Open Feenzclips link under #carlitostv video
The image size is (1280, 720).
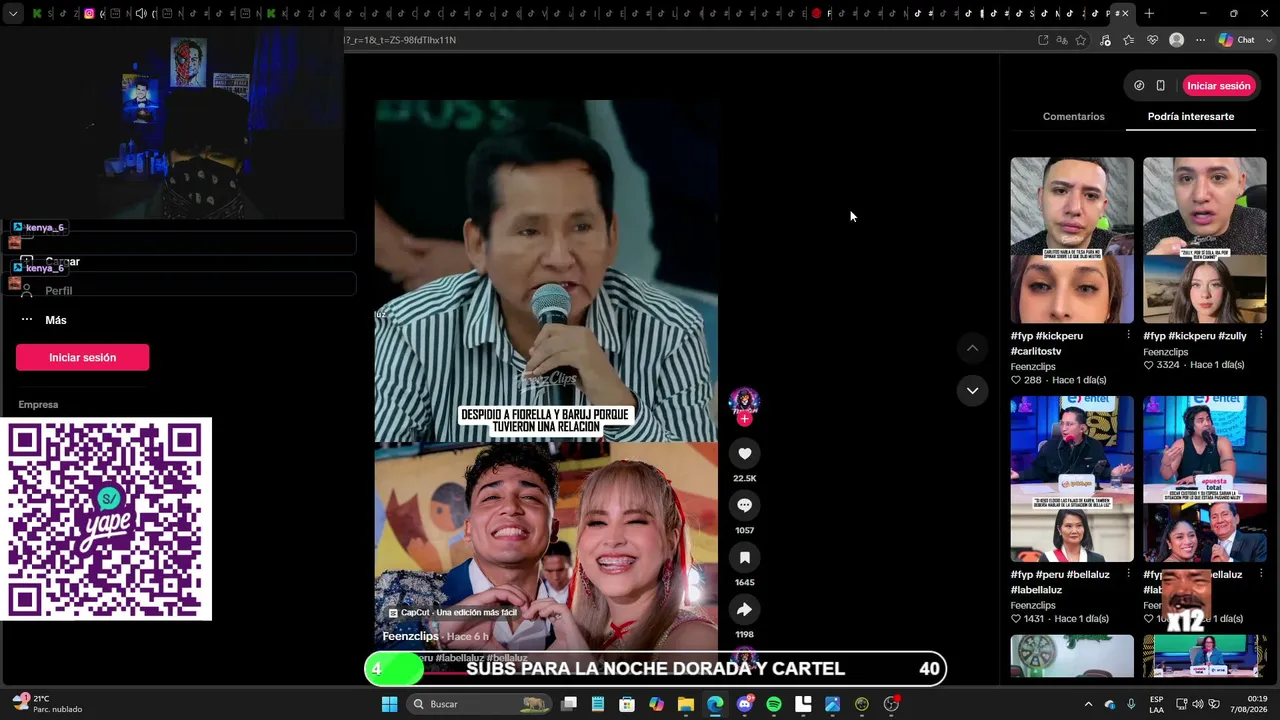1033,367
